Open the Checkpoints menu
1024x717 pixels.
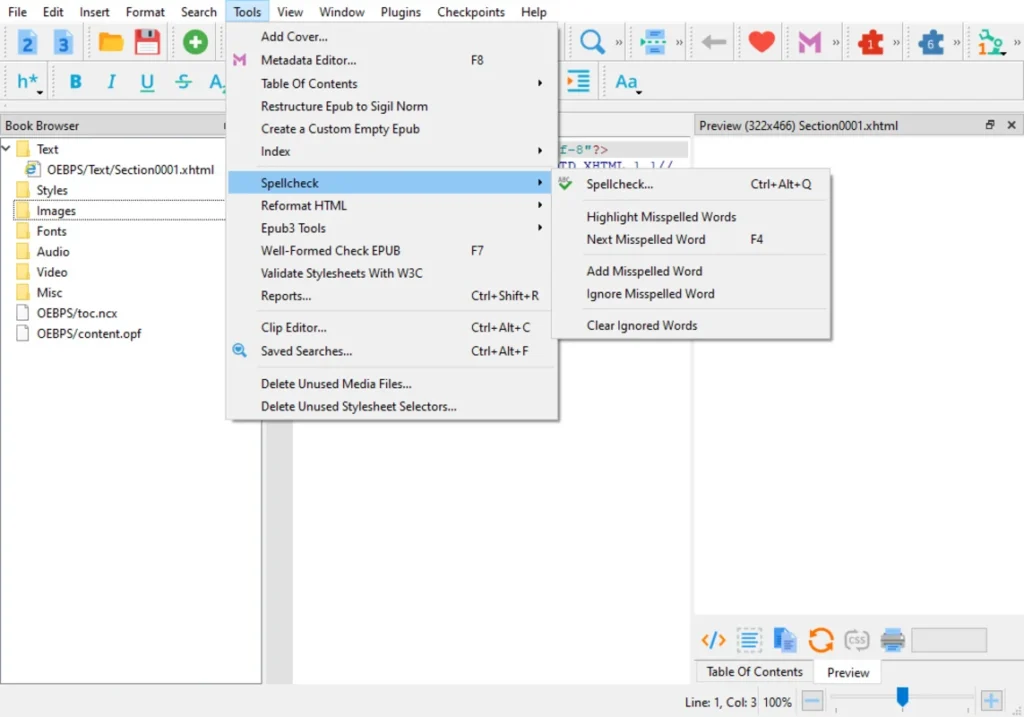[x=471, y=12]
